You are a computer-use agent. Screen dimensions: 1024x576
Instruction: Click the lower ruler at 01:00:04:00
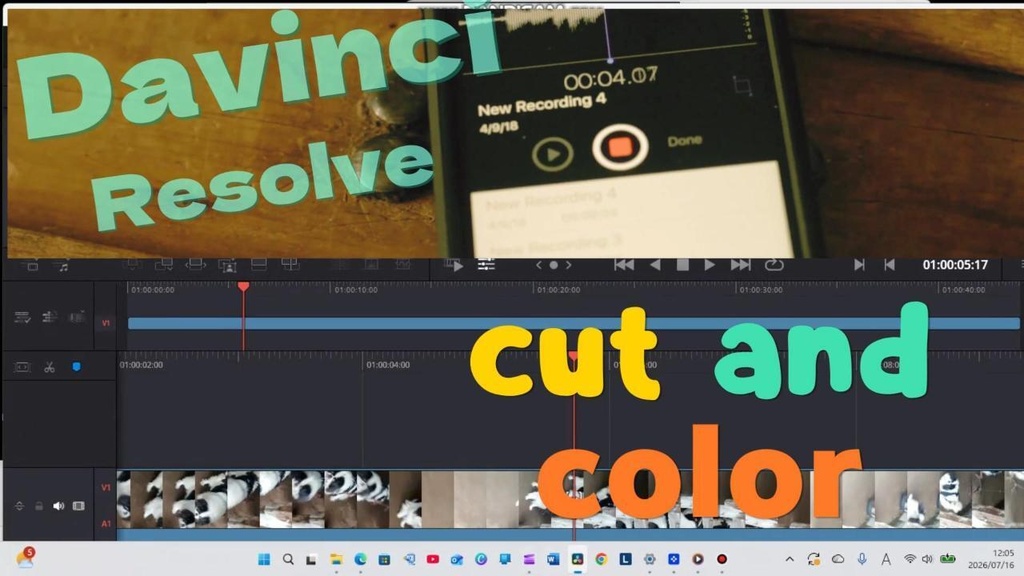(388, 364)
